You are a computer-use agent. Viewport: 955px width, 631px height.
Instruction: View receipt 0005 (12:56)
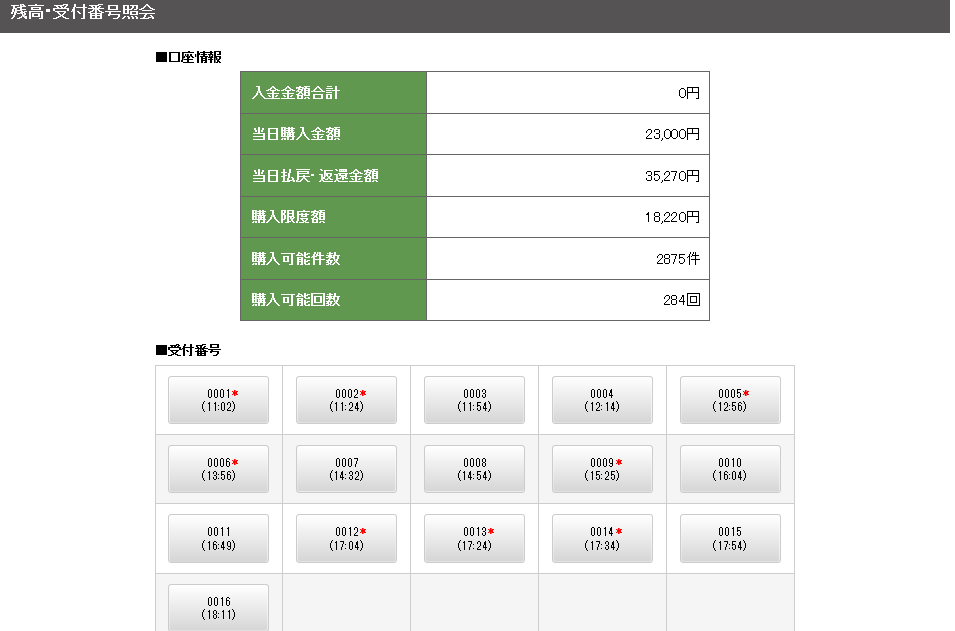click(730, 400)
